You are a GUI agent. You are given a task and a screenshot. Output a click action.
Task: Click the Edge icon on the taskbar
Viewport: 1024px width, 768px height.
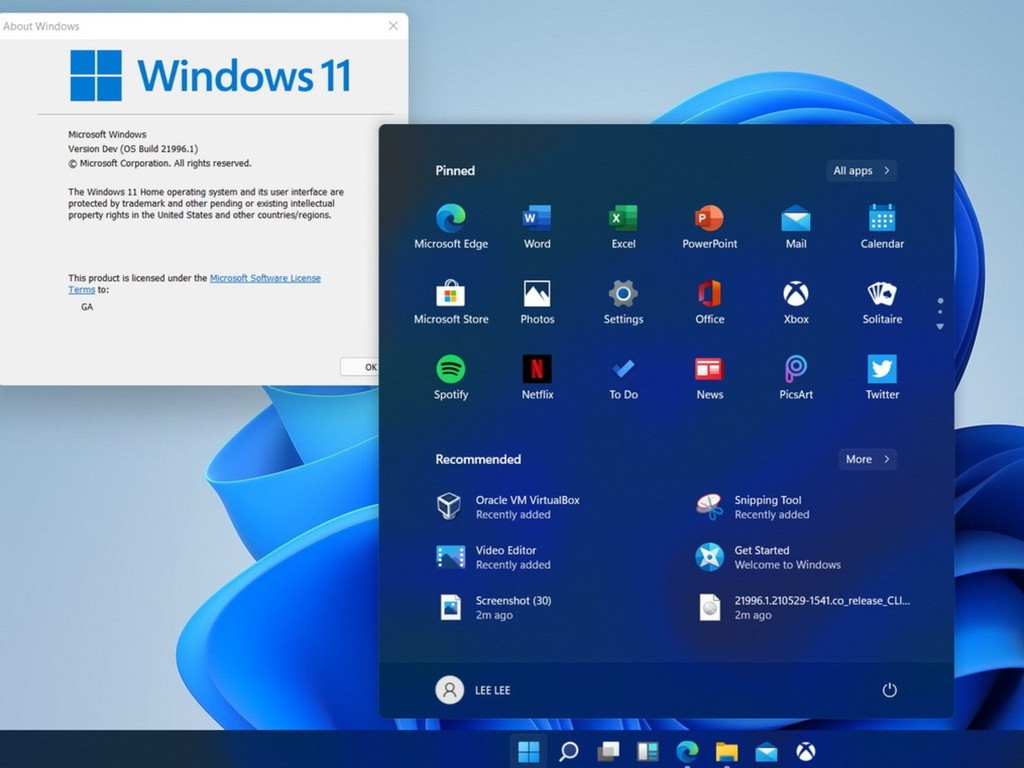point(687,751)
